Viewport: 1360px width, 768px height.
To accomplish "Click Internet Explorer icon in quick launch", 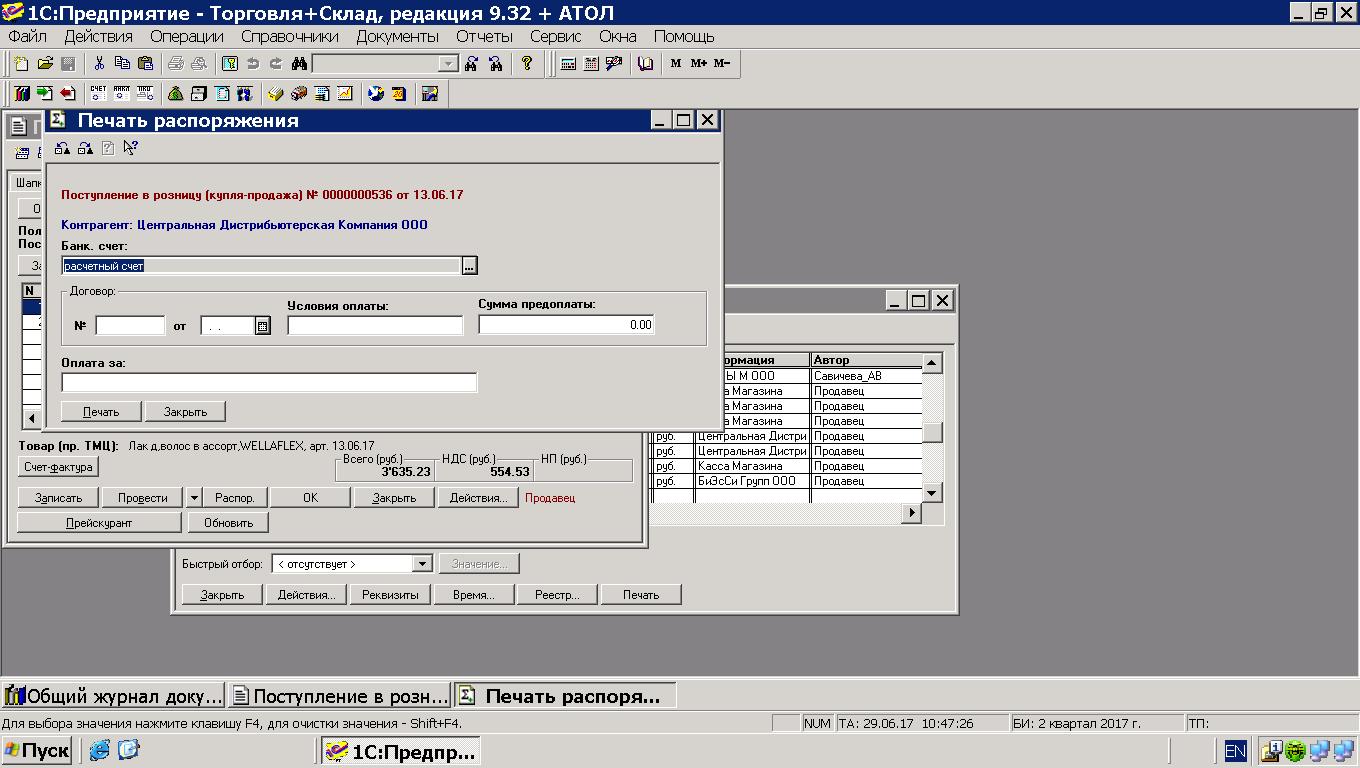I will (99, 750).
